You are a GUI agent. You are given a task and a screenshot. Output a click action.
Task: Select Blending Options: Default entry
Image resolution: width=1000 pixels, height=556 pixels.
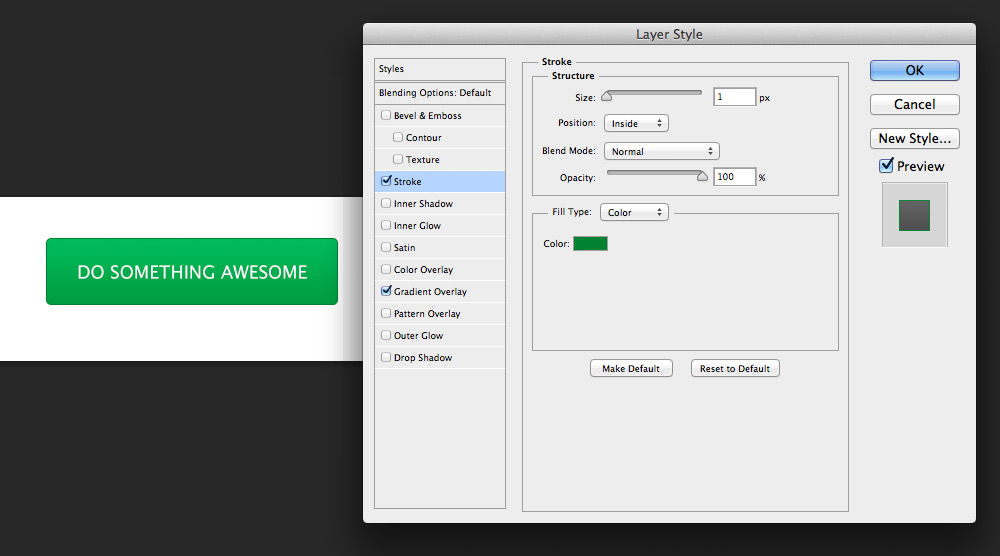[x=435, y=93]
